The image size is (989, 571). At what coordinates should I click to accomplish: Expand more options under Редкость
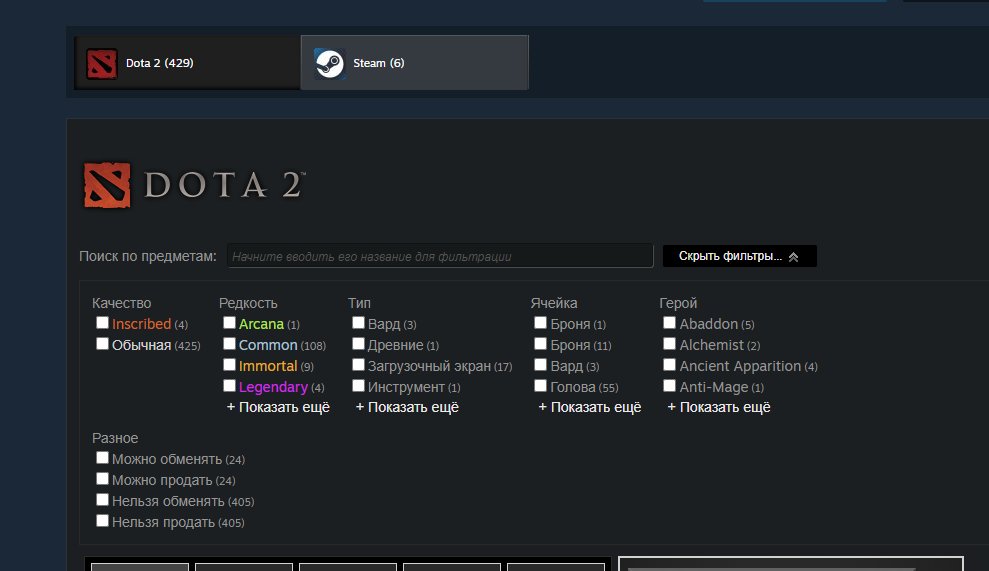pyautogui.click(x=278, y=407)
